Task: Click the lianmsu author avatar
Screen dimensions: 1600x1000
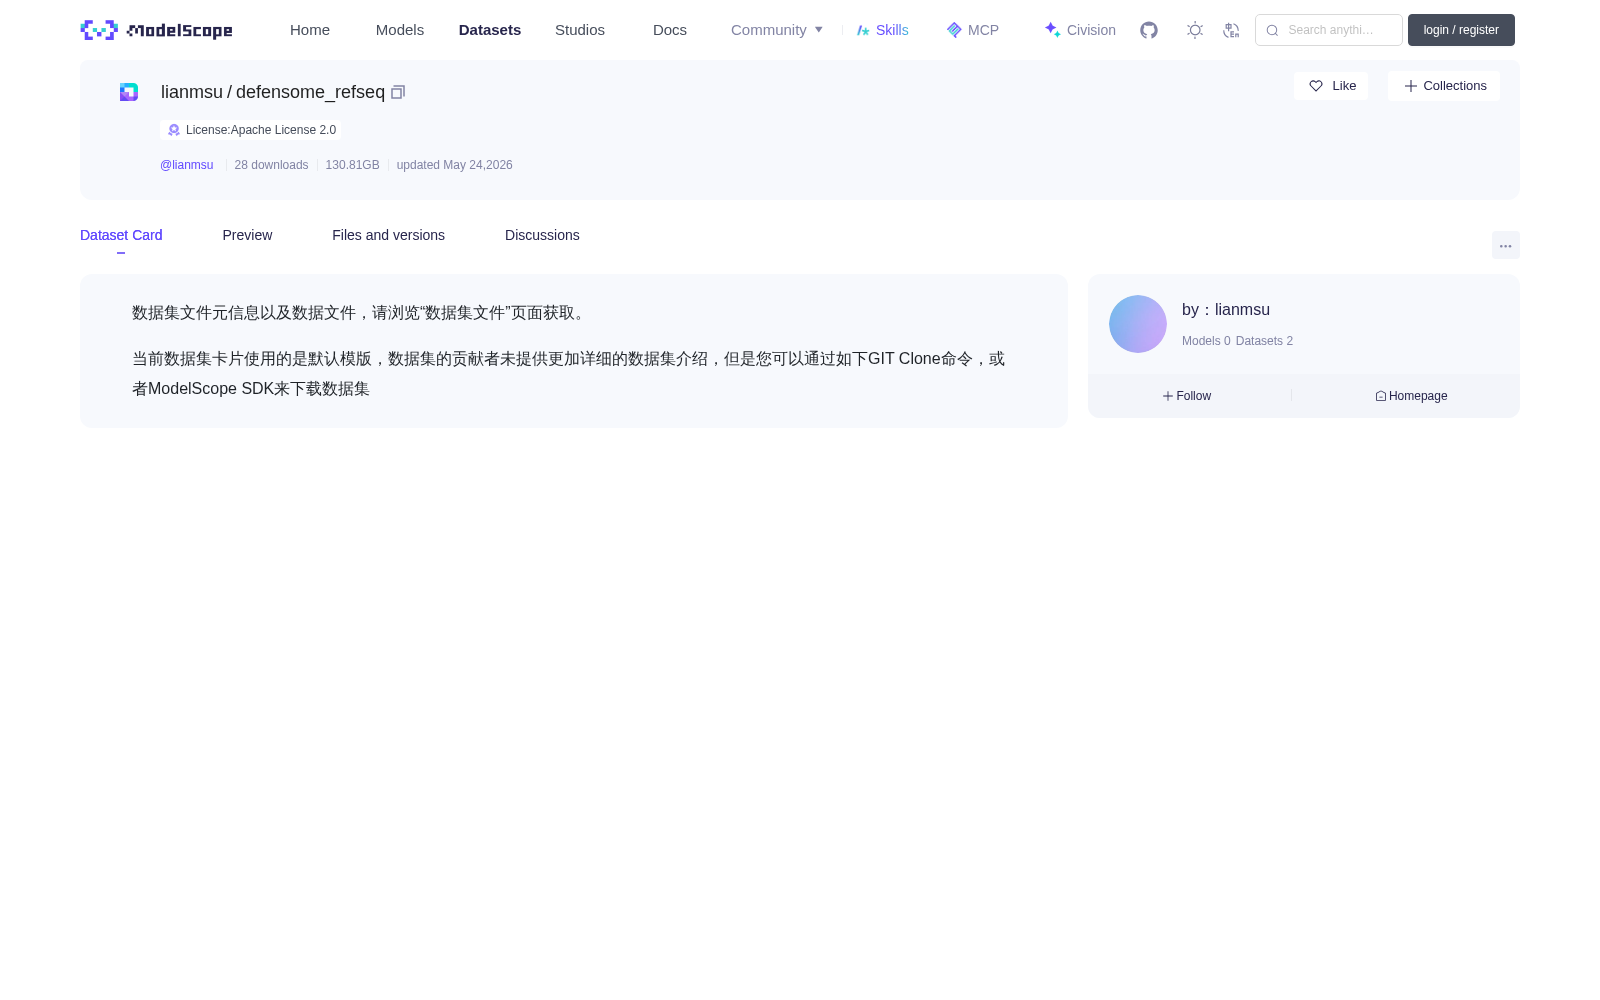Action: (x=1138, y=324)
